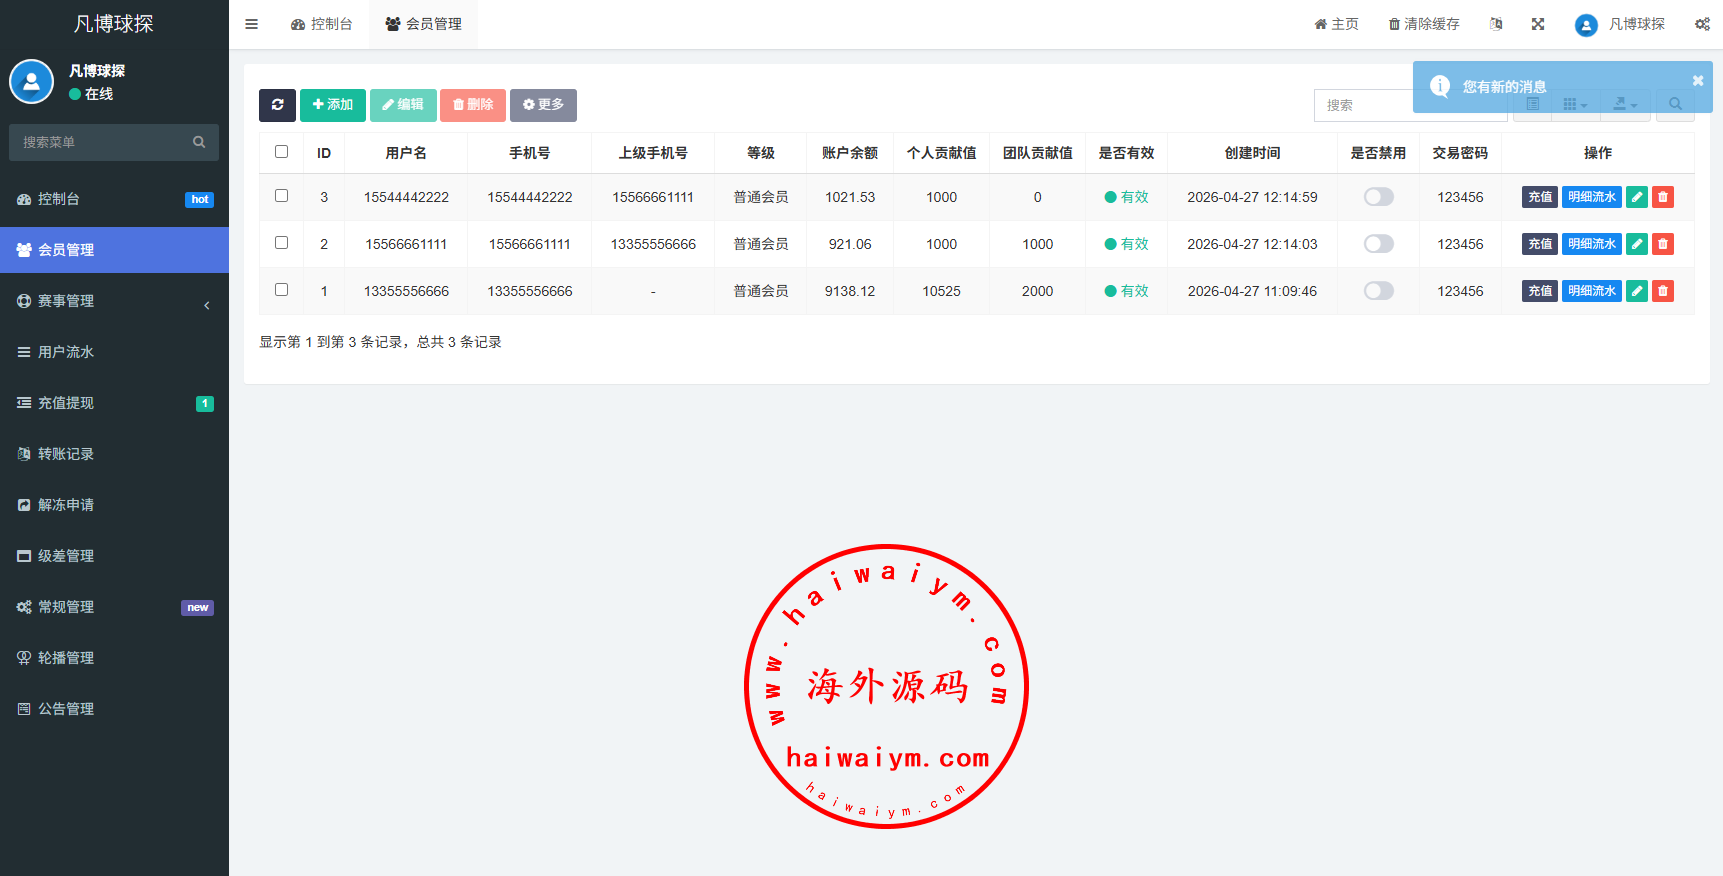
Task: Toggle the disable switch for ID 3
Action: click(1378, 197)
